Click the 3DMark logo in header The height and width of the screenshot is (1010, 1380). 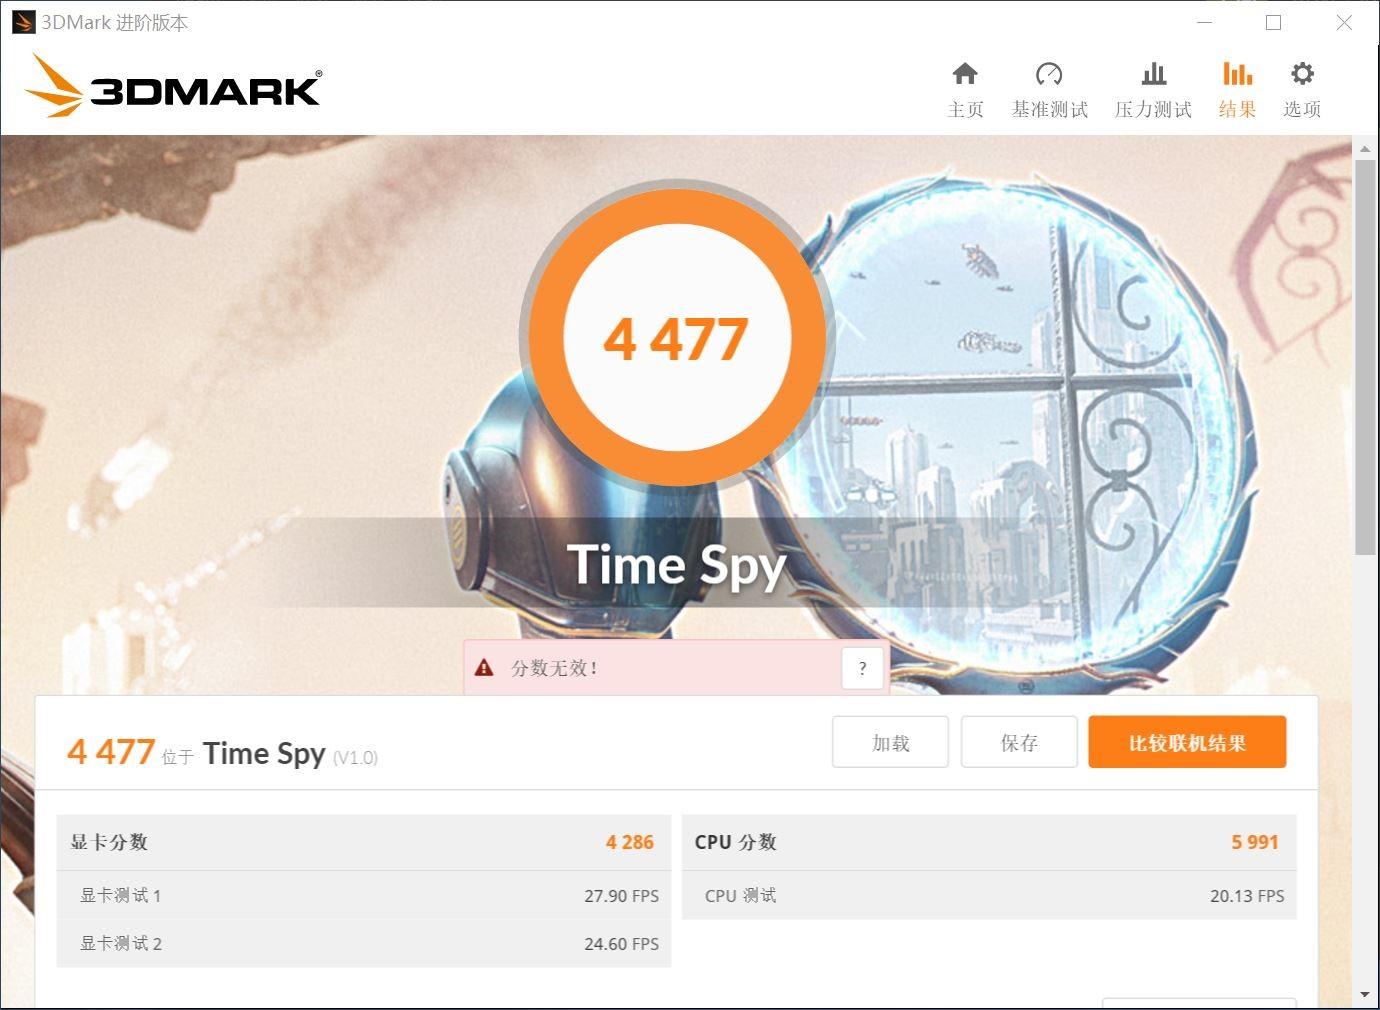click(x=173, y=86)
